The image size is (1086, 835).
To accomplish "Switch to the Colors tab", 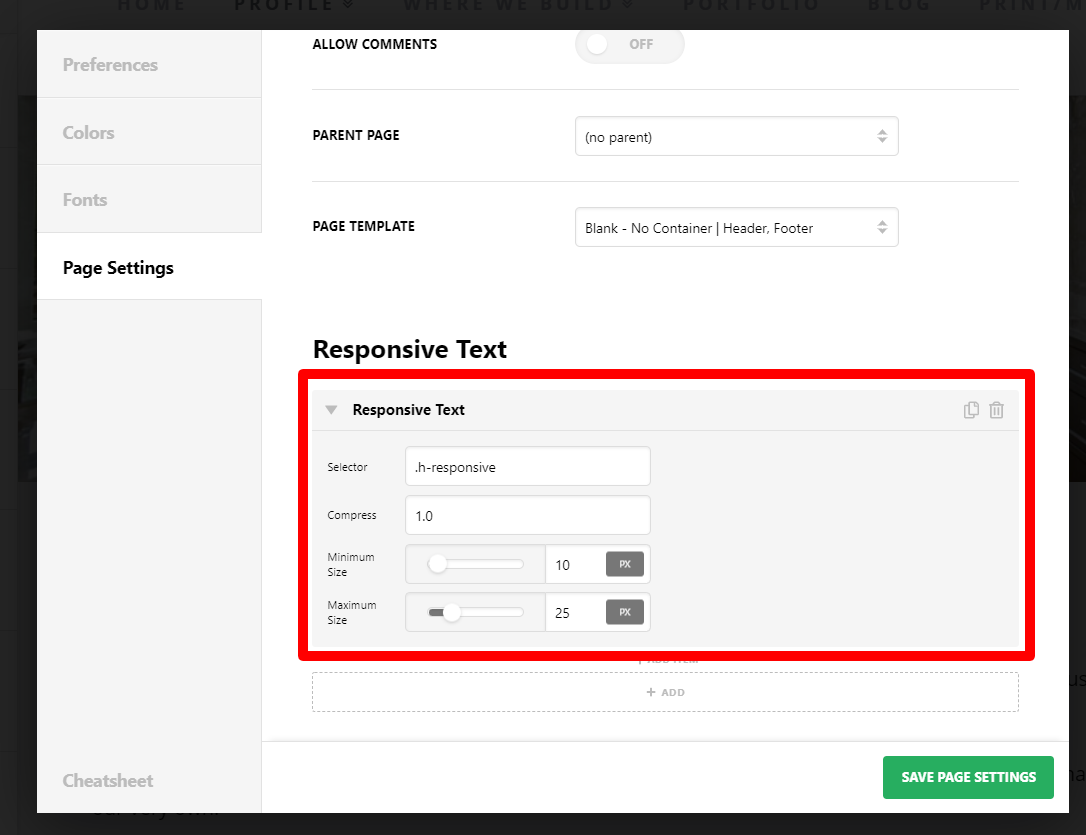I will point(88,131).
